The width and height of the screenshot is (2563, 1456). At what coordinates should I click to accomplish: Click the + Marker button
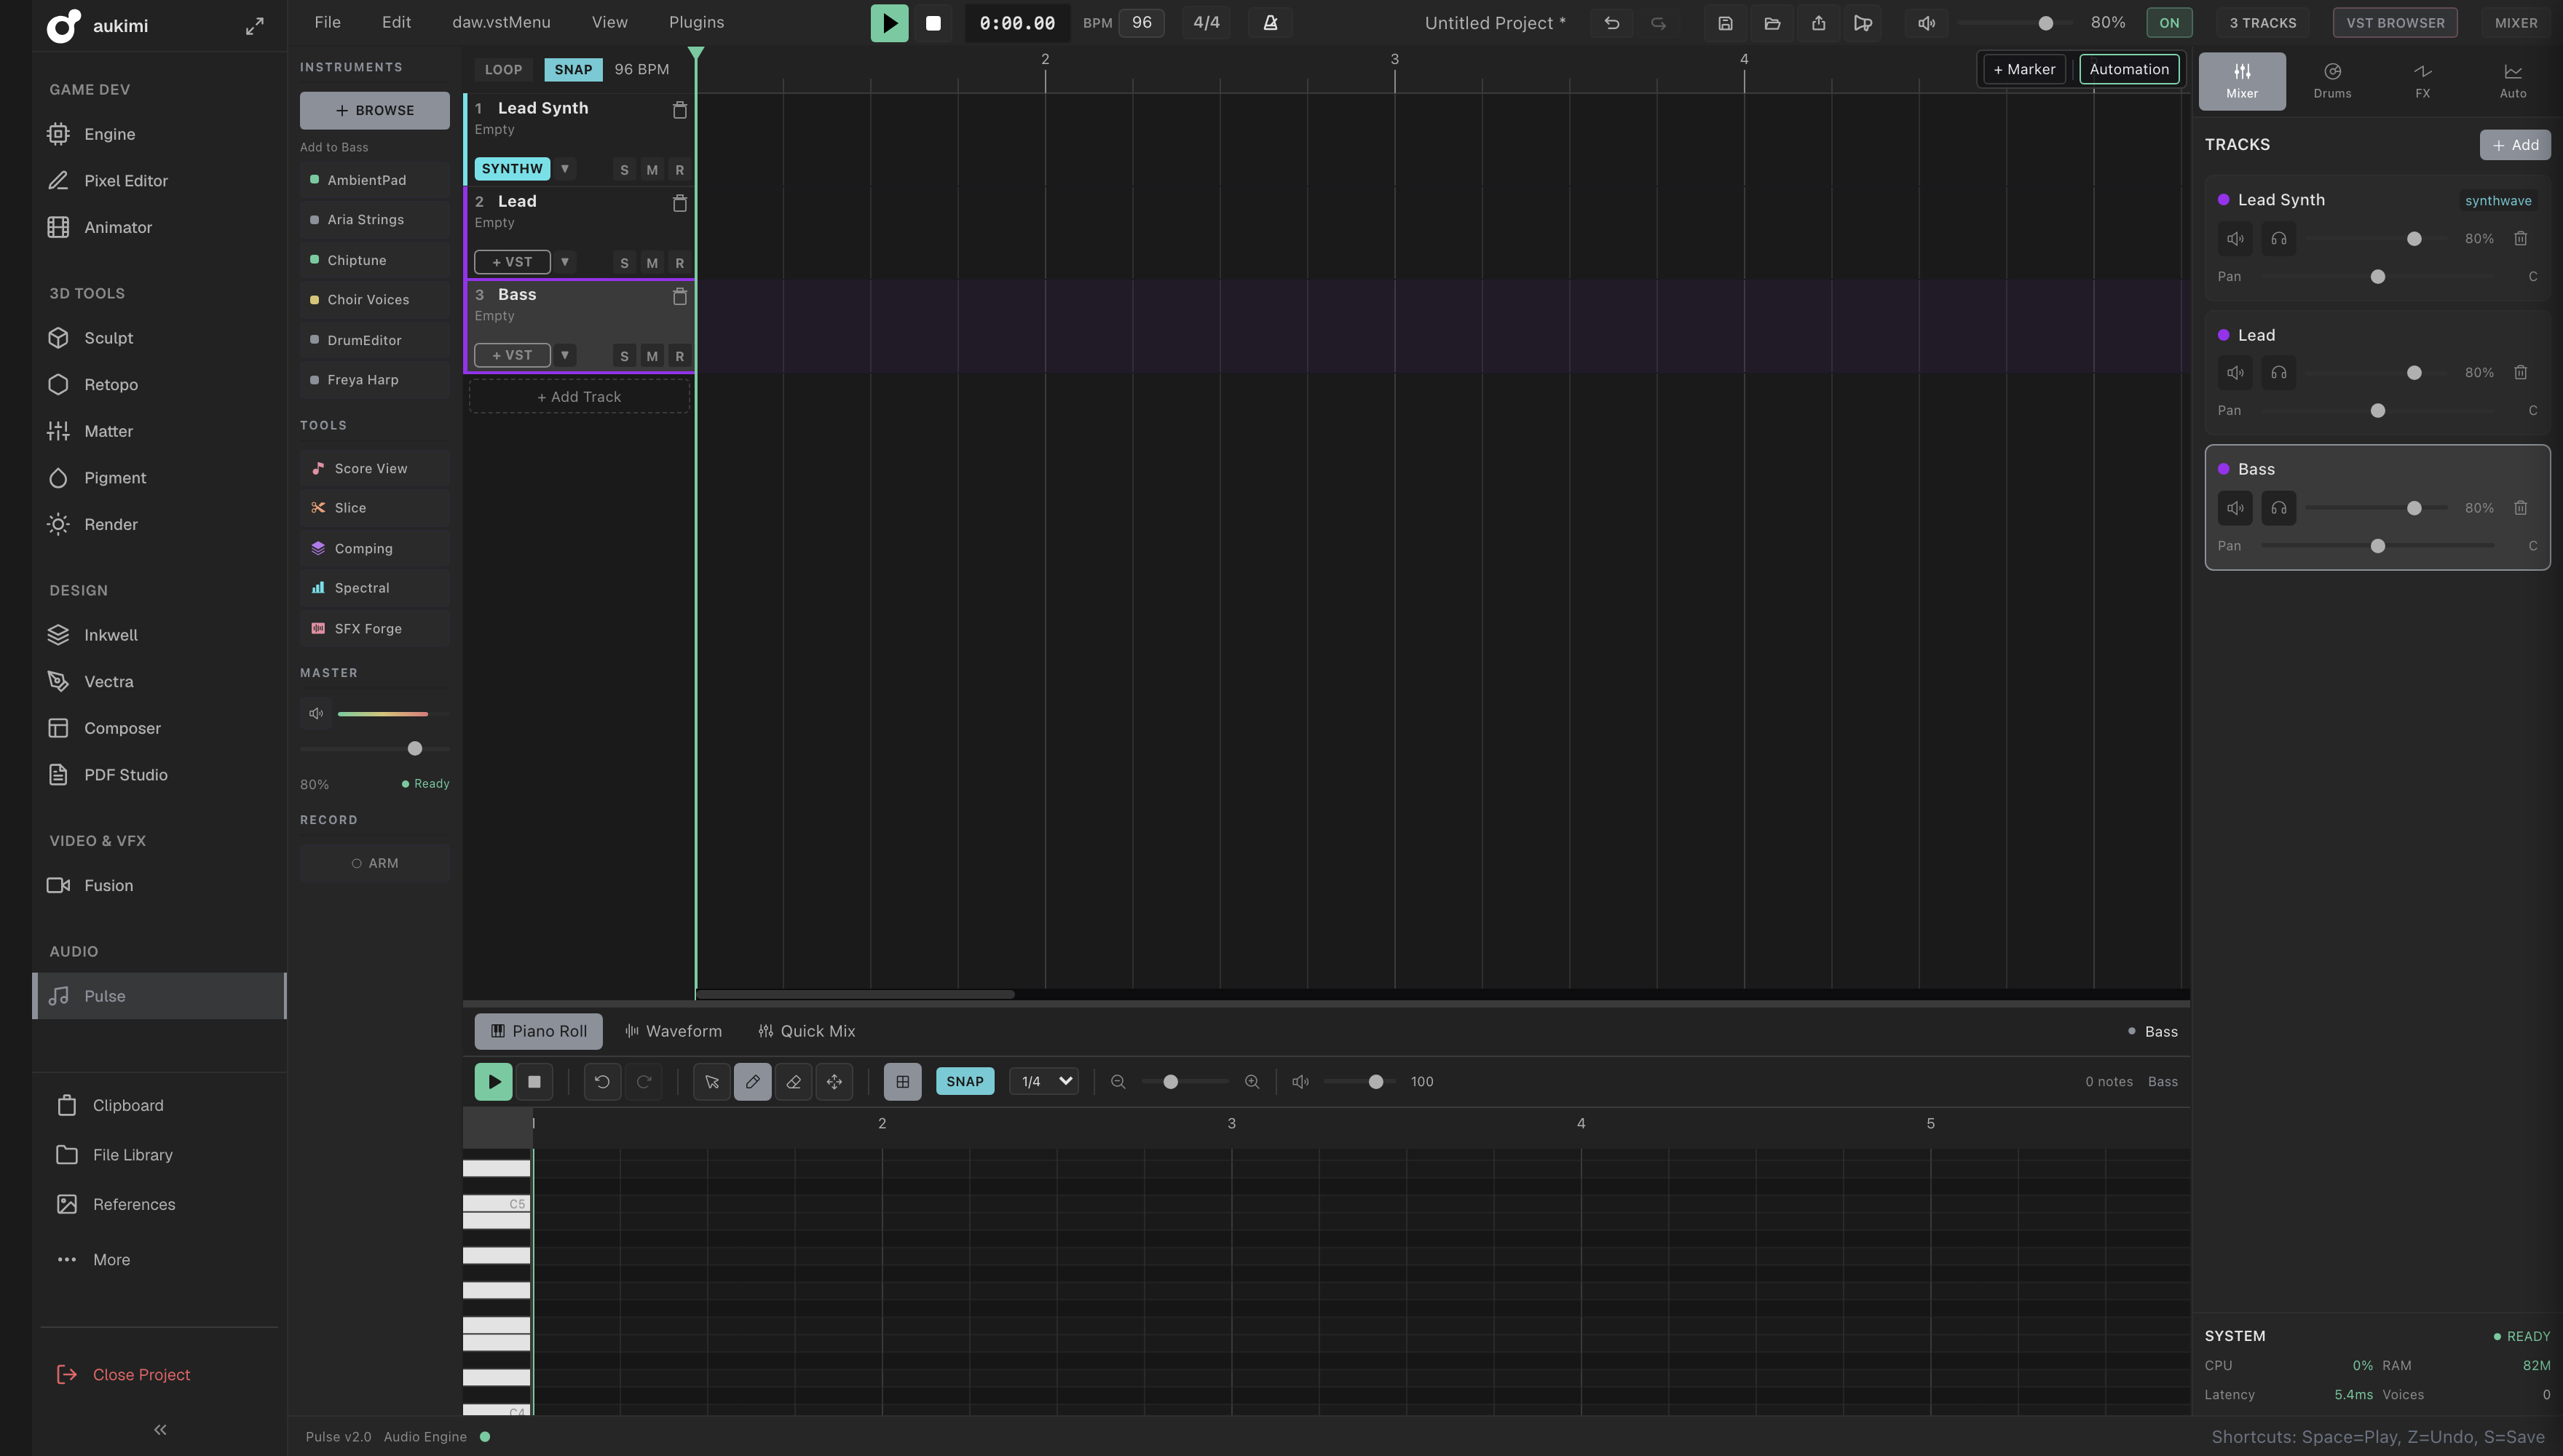click(2024, 69)
